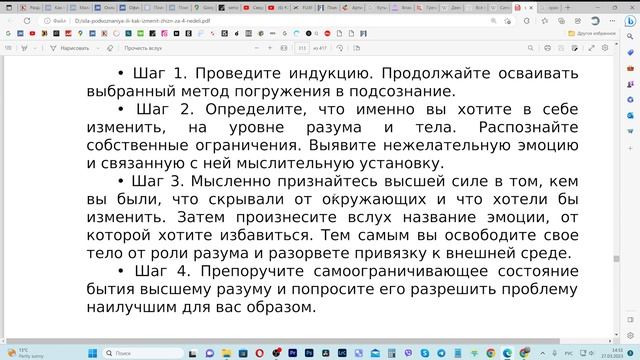The width and height of the screenshot is (640, 360).
Task: Close the active PDF tab
Action: coord(531,7)
